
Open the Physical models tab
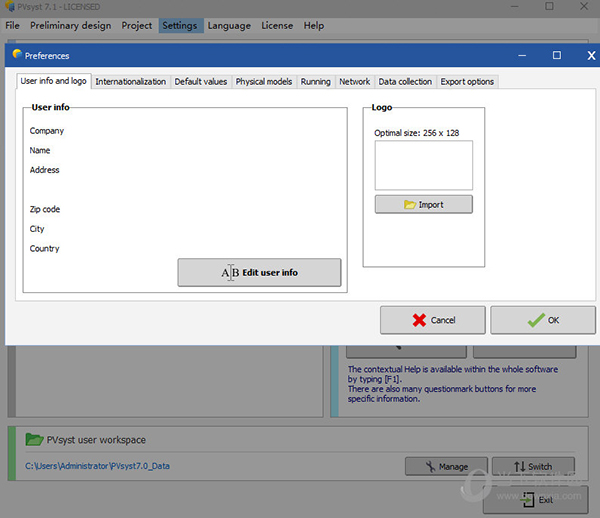(264, 82)
